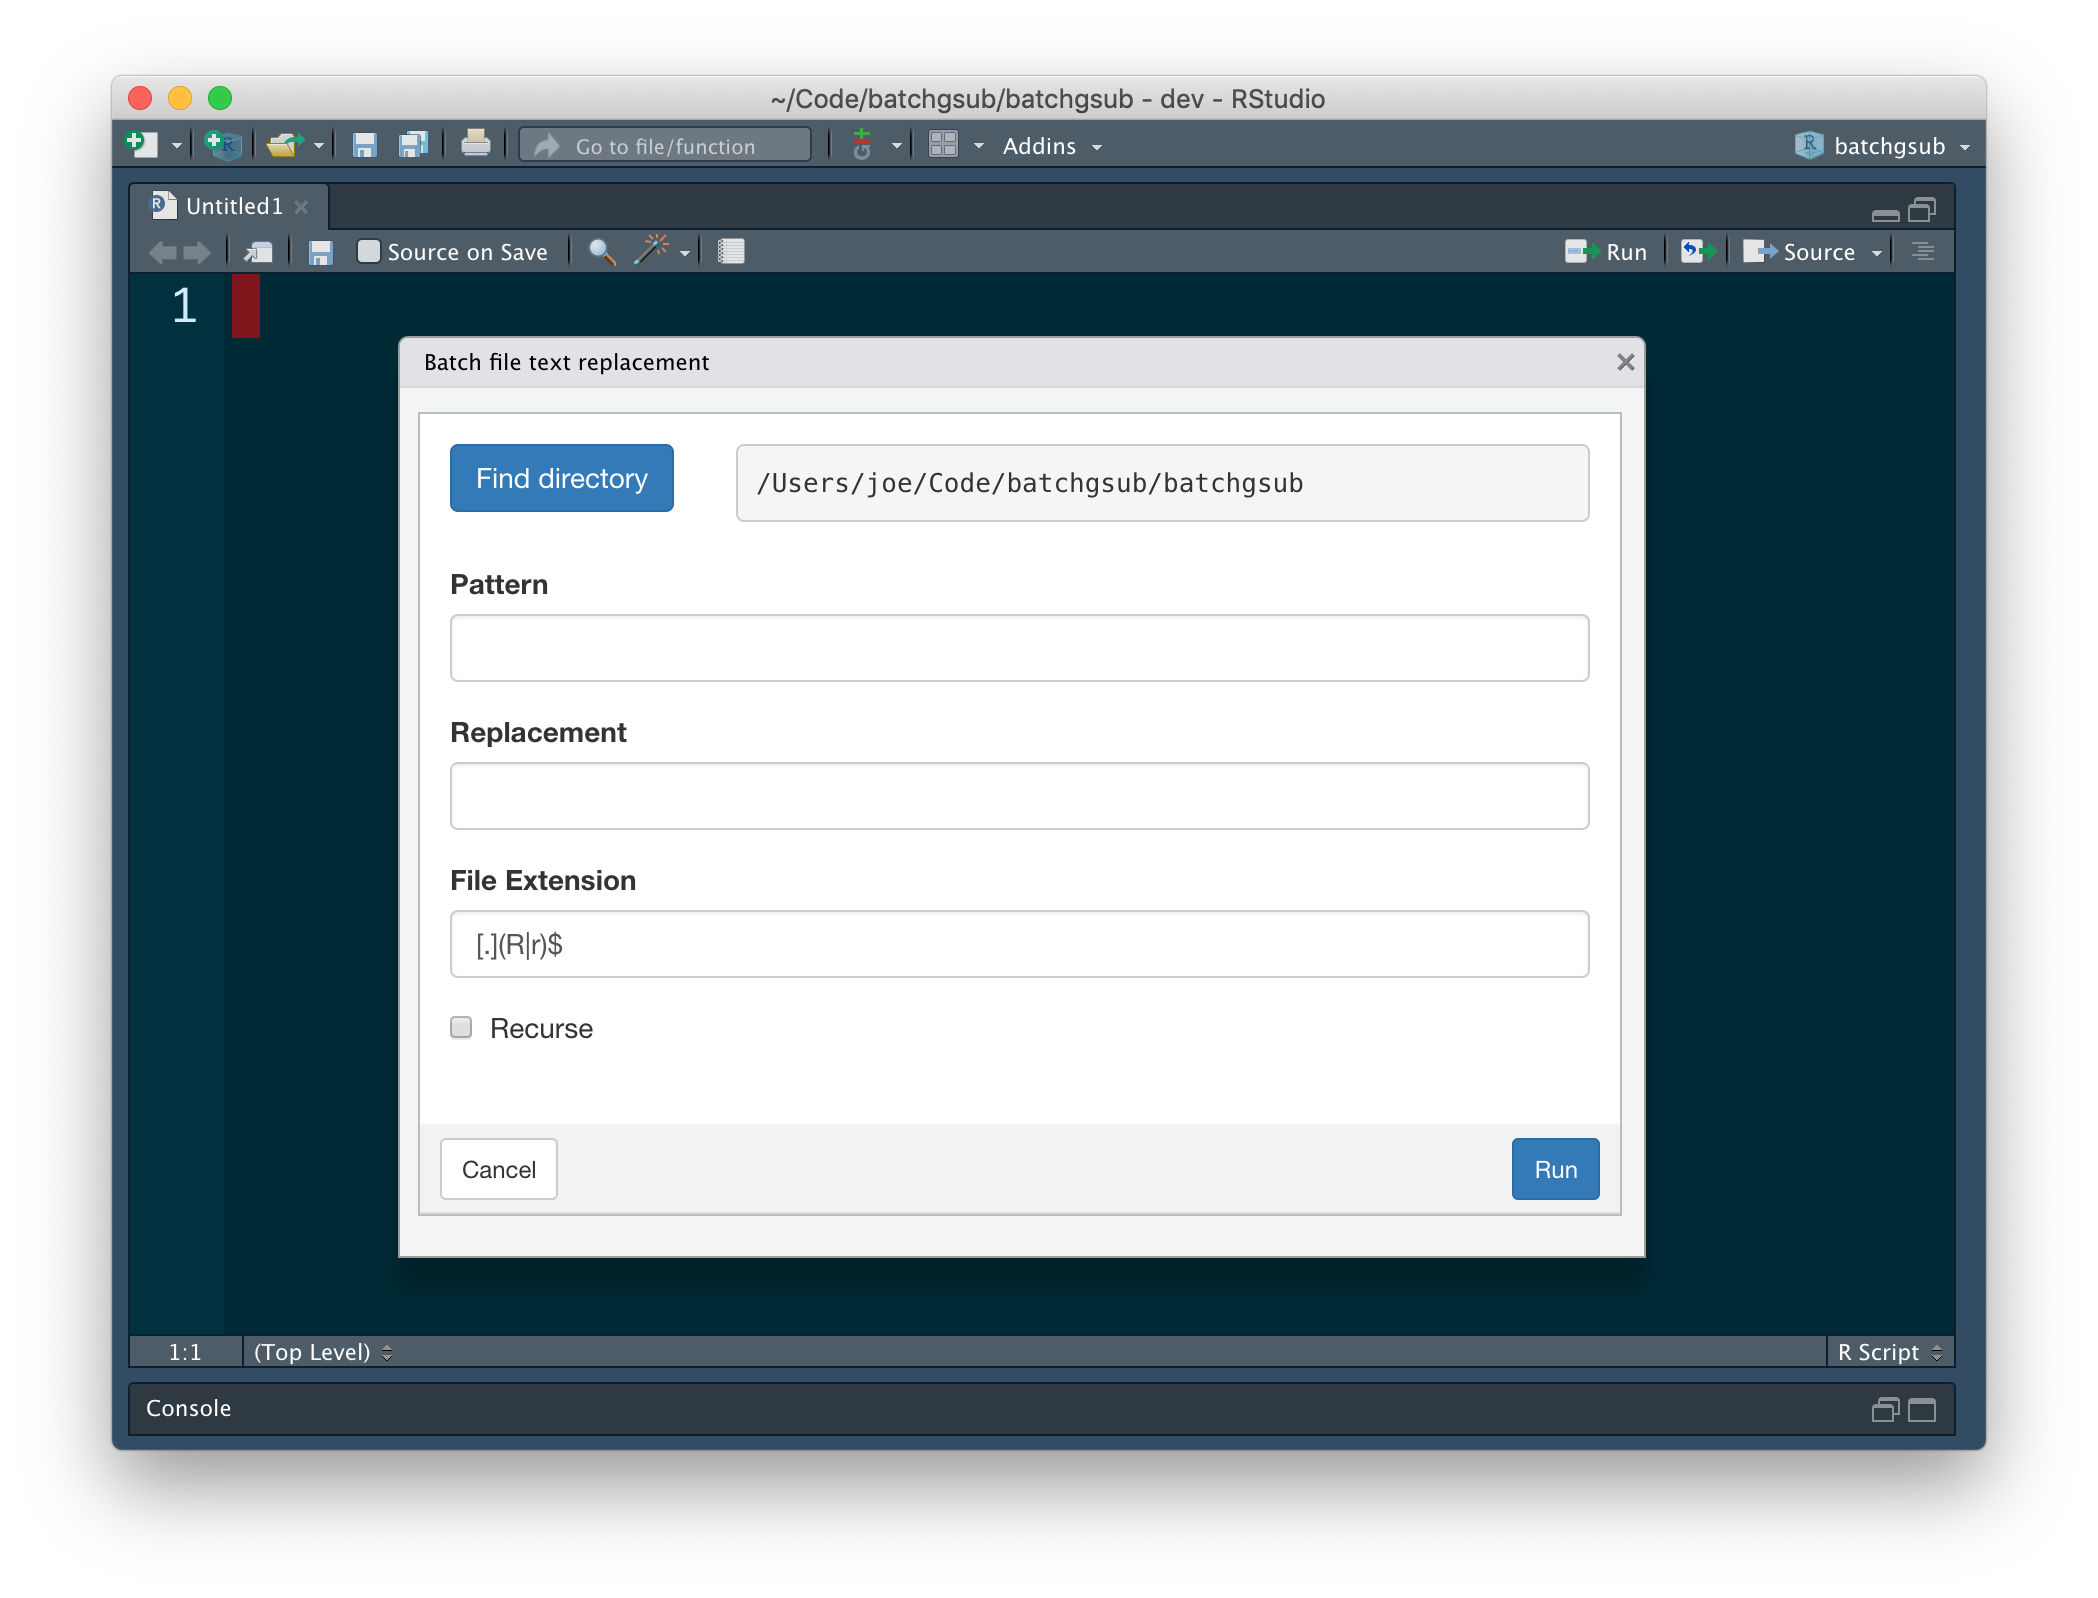The height and width of the screenshot is (1598, 2098).
Task: Click the Create Project icon
Action: [x=222, y=145]
